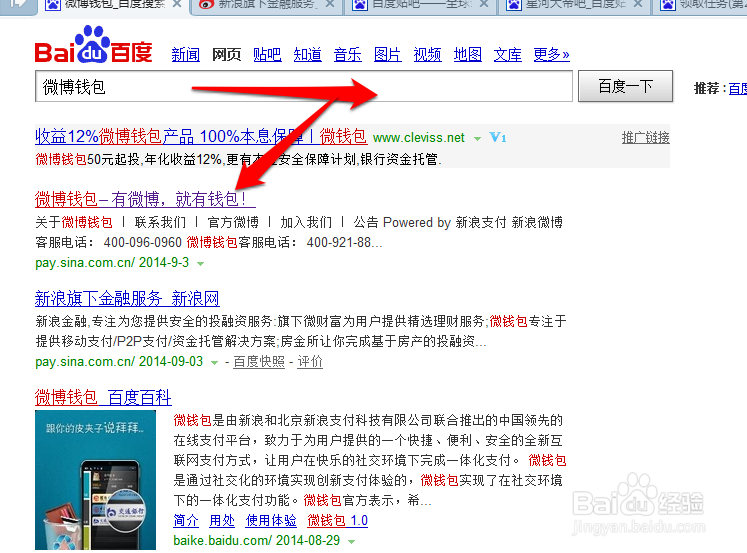Expand the arrow after pay.sina.com.cn/ 2014-09-03
Image resolution: width=747 pixels, height=553 pixels.
point(214,363)
